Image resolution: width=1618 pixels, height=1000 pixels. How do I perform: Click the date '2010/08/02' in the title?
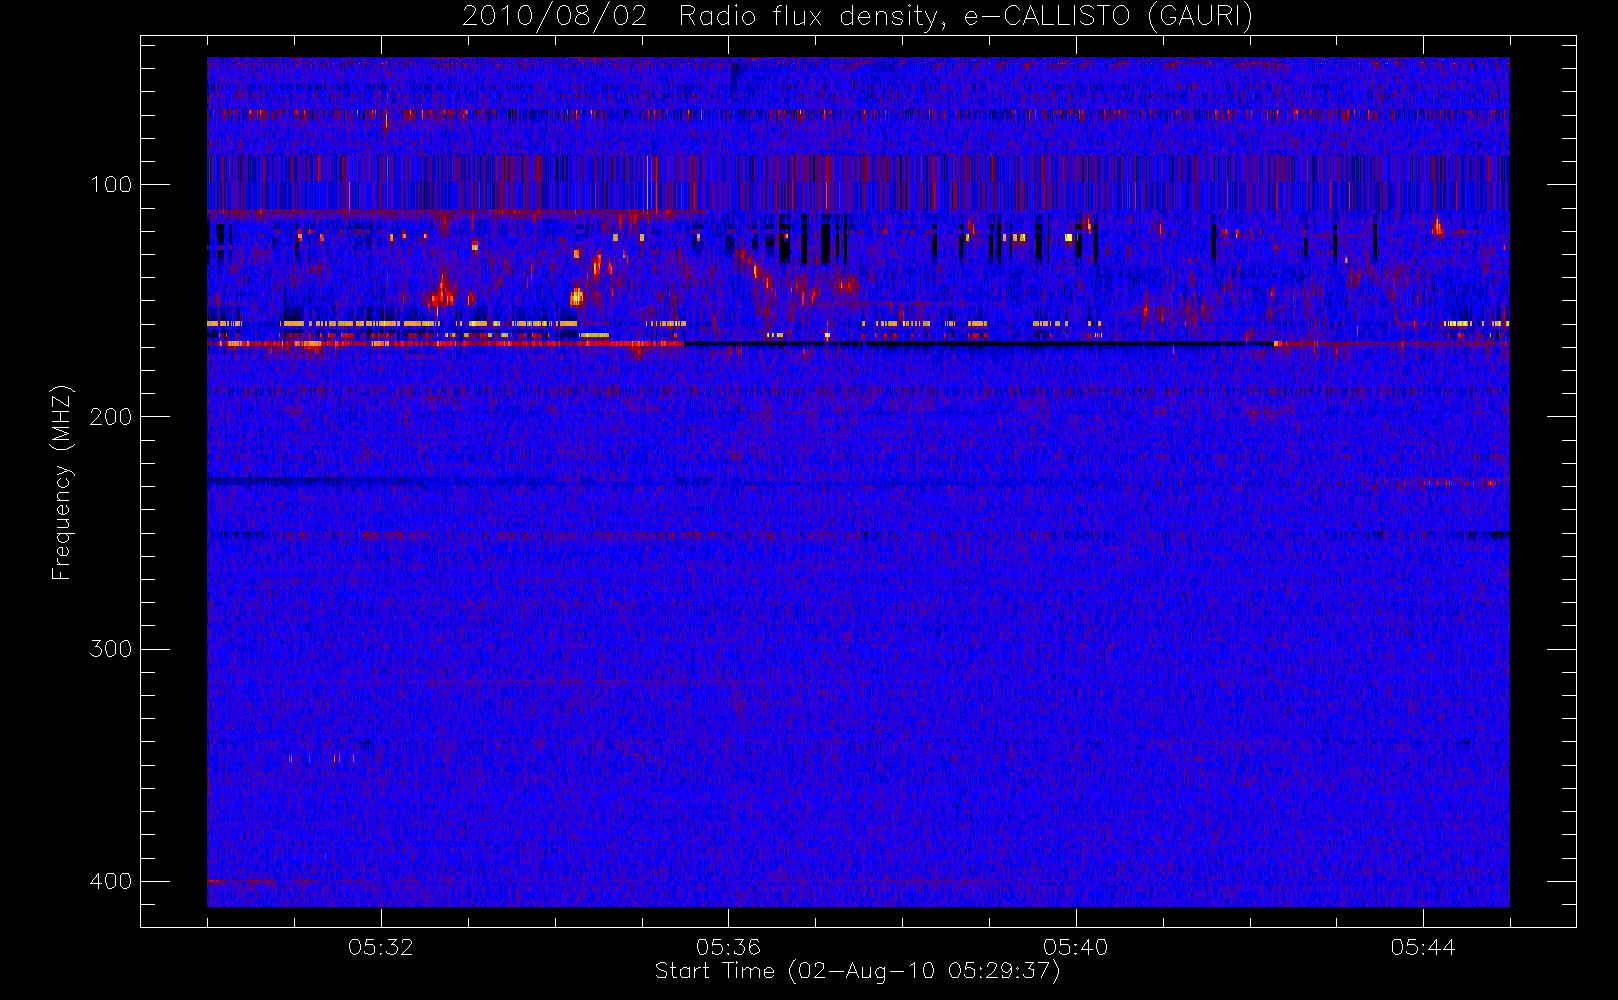point(554,17)
